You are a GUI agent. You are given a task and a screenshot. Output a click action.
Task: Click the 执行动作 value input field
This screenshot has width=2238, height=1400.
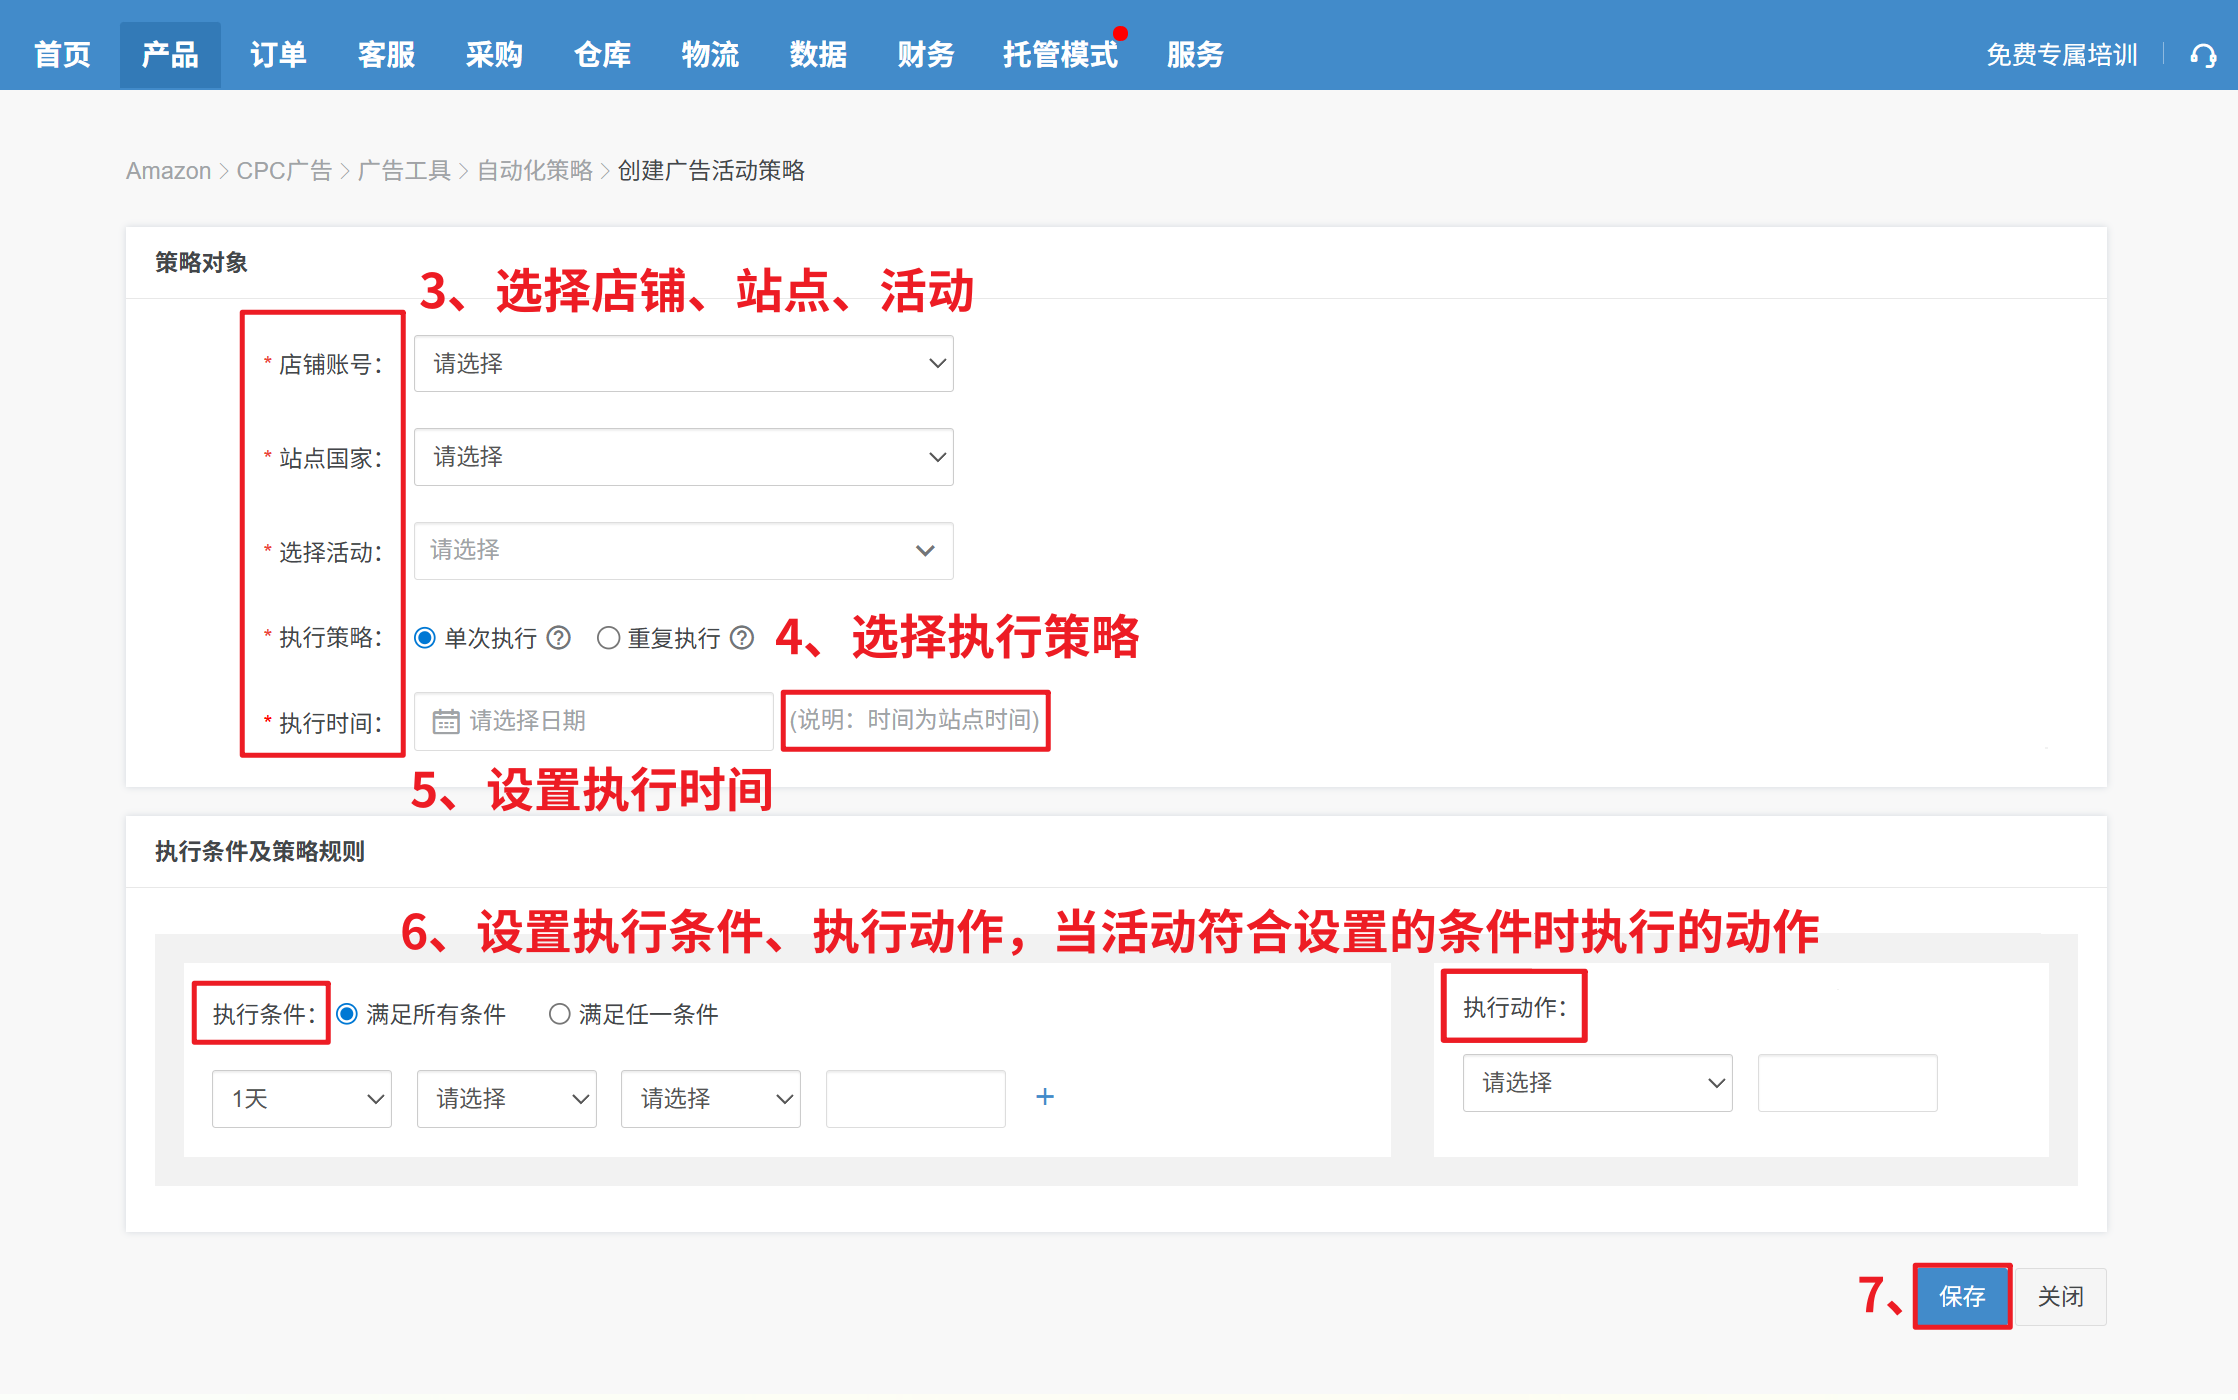[1847, 1083]
